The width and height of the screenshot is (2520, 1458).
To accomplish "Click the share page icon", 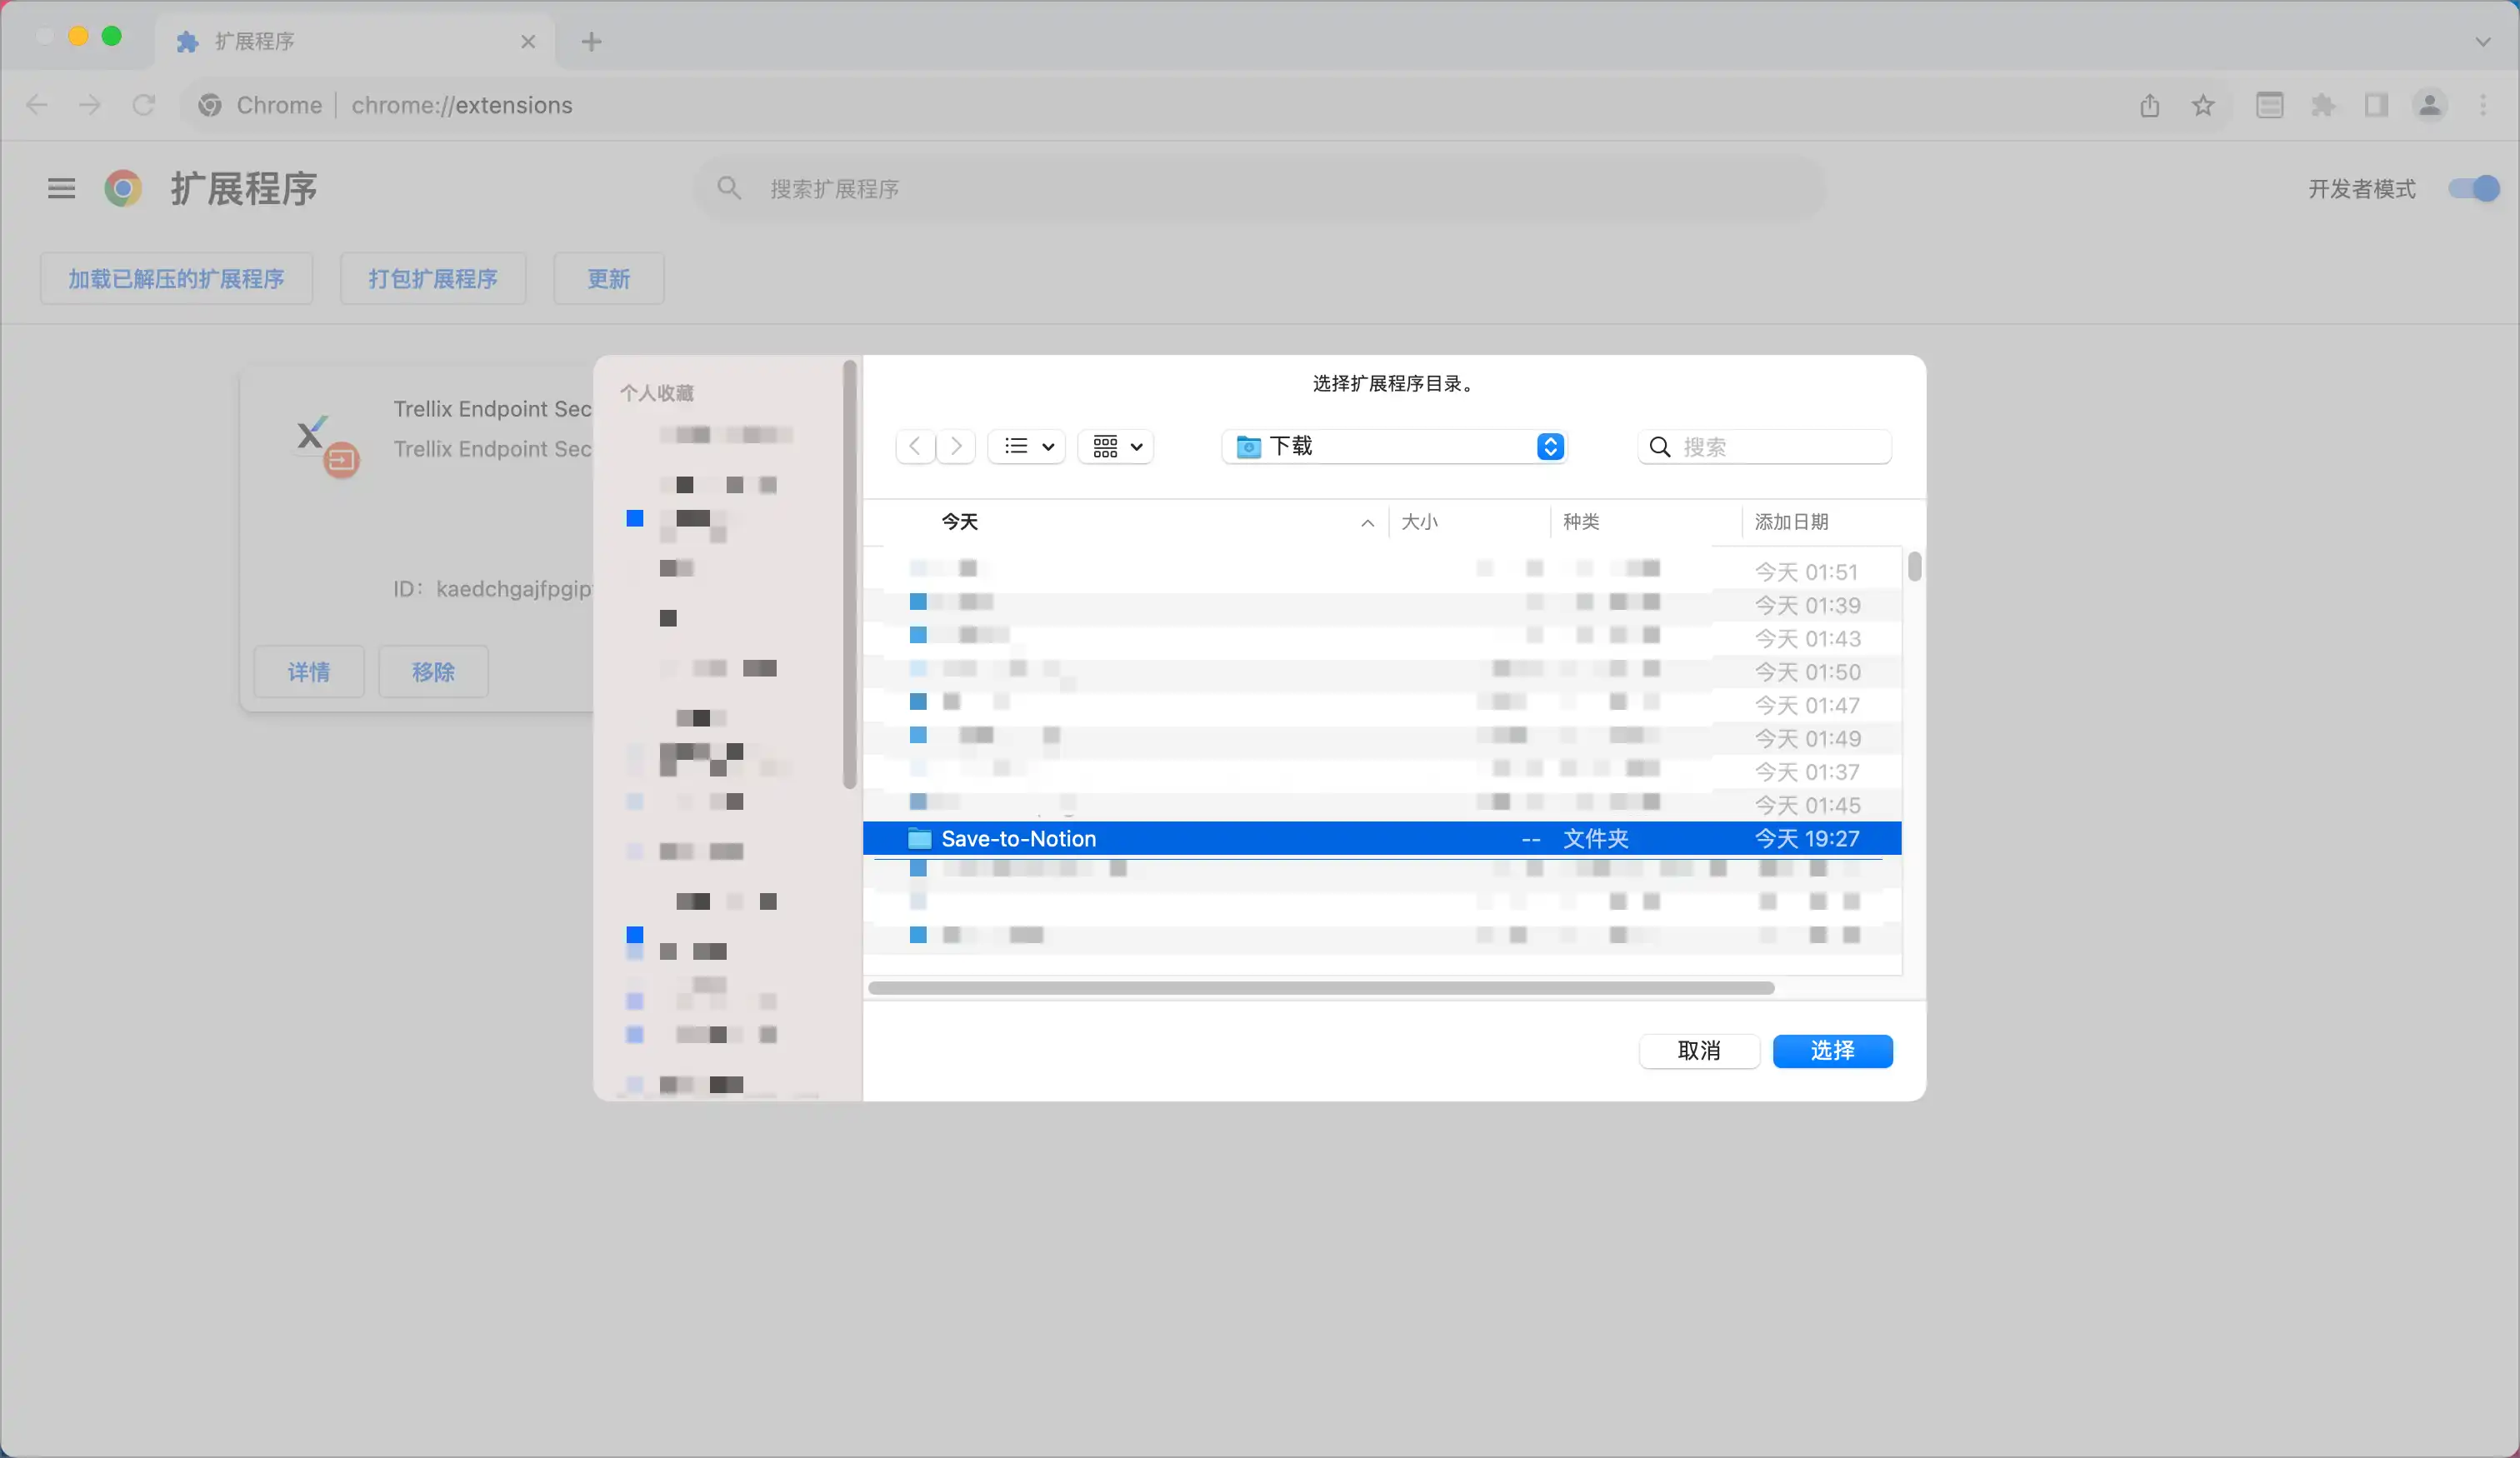I will click(x=2150, y=105).
